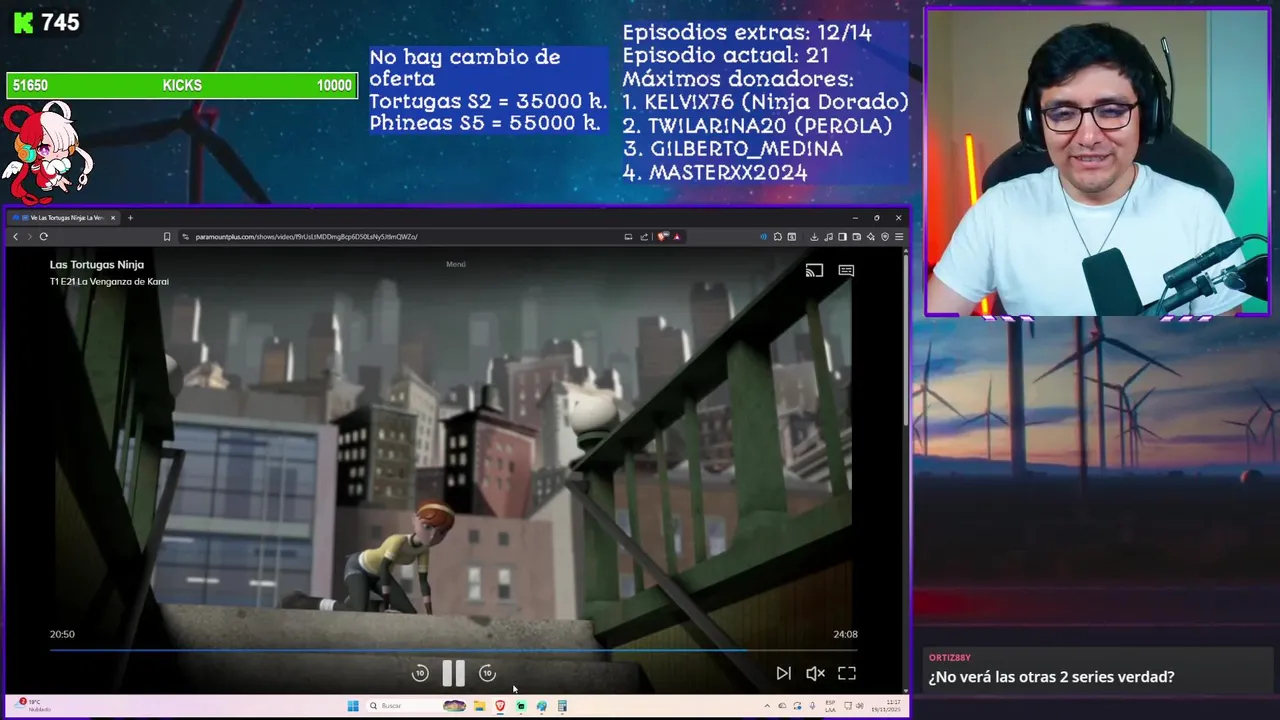Open the picture-in-picture screen icon in address bar
1280x720 pixels.
coord(628,237)
